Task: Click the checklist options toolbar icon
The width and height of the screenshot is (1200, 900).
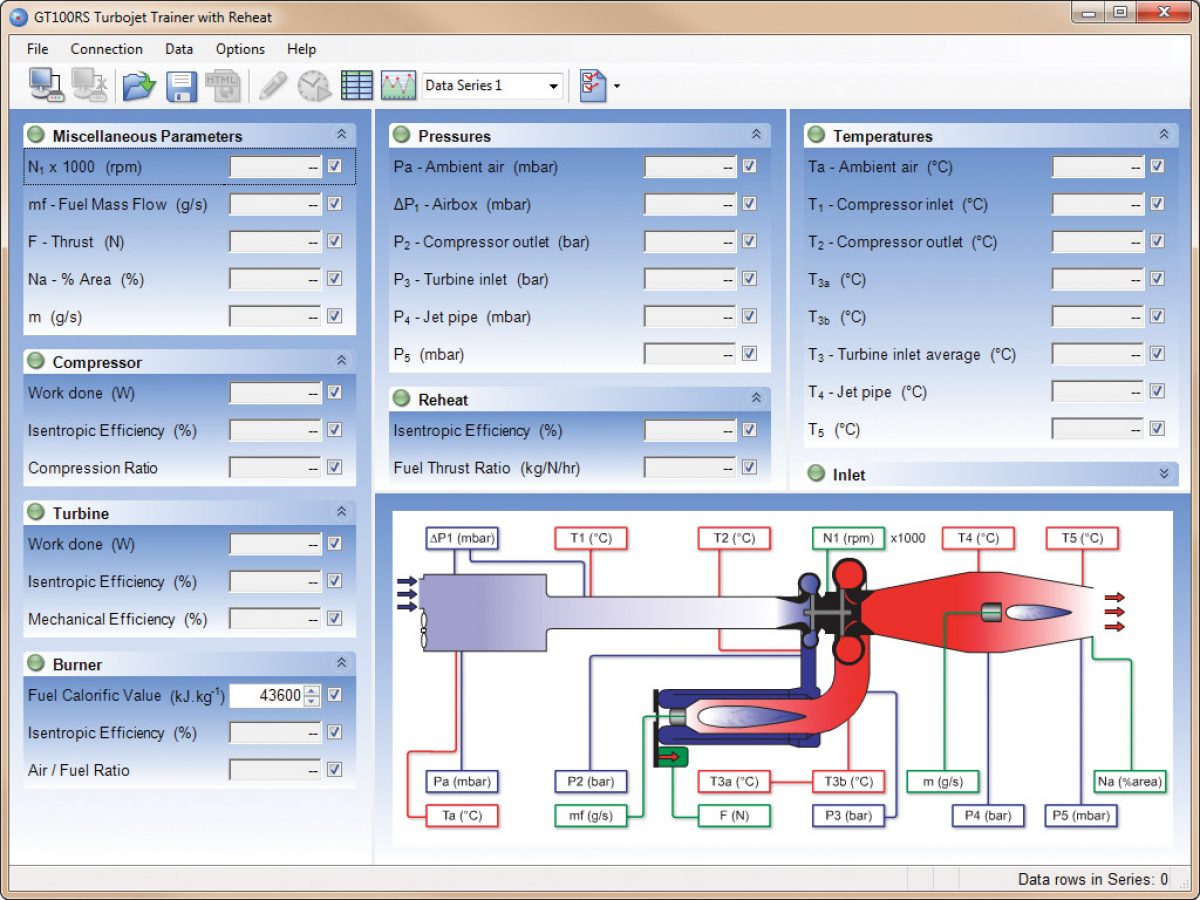Action: point(592,86)
